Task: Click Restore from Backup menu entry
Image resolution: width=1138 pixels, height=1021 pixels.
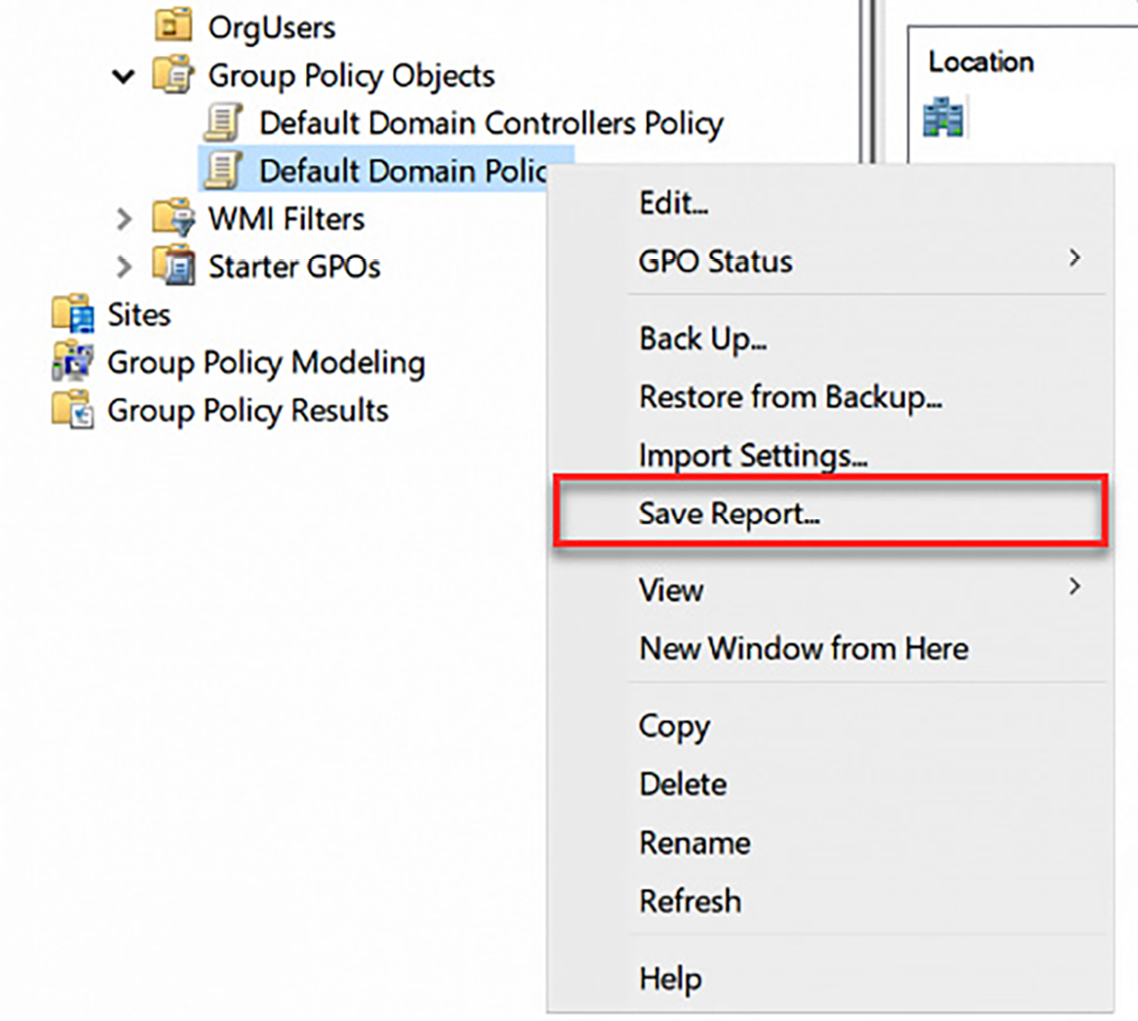Action: [790, 397]
